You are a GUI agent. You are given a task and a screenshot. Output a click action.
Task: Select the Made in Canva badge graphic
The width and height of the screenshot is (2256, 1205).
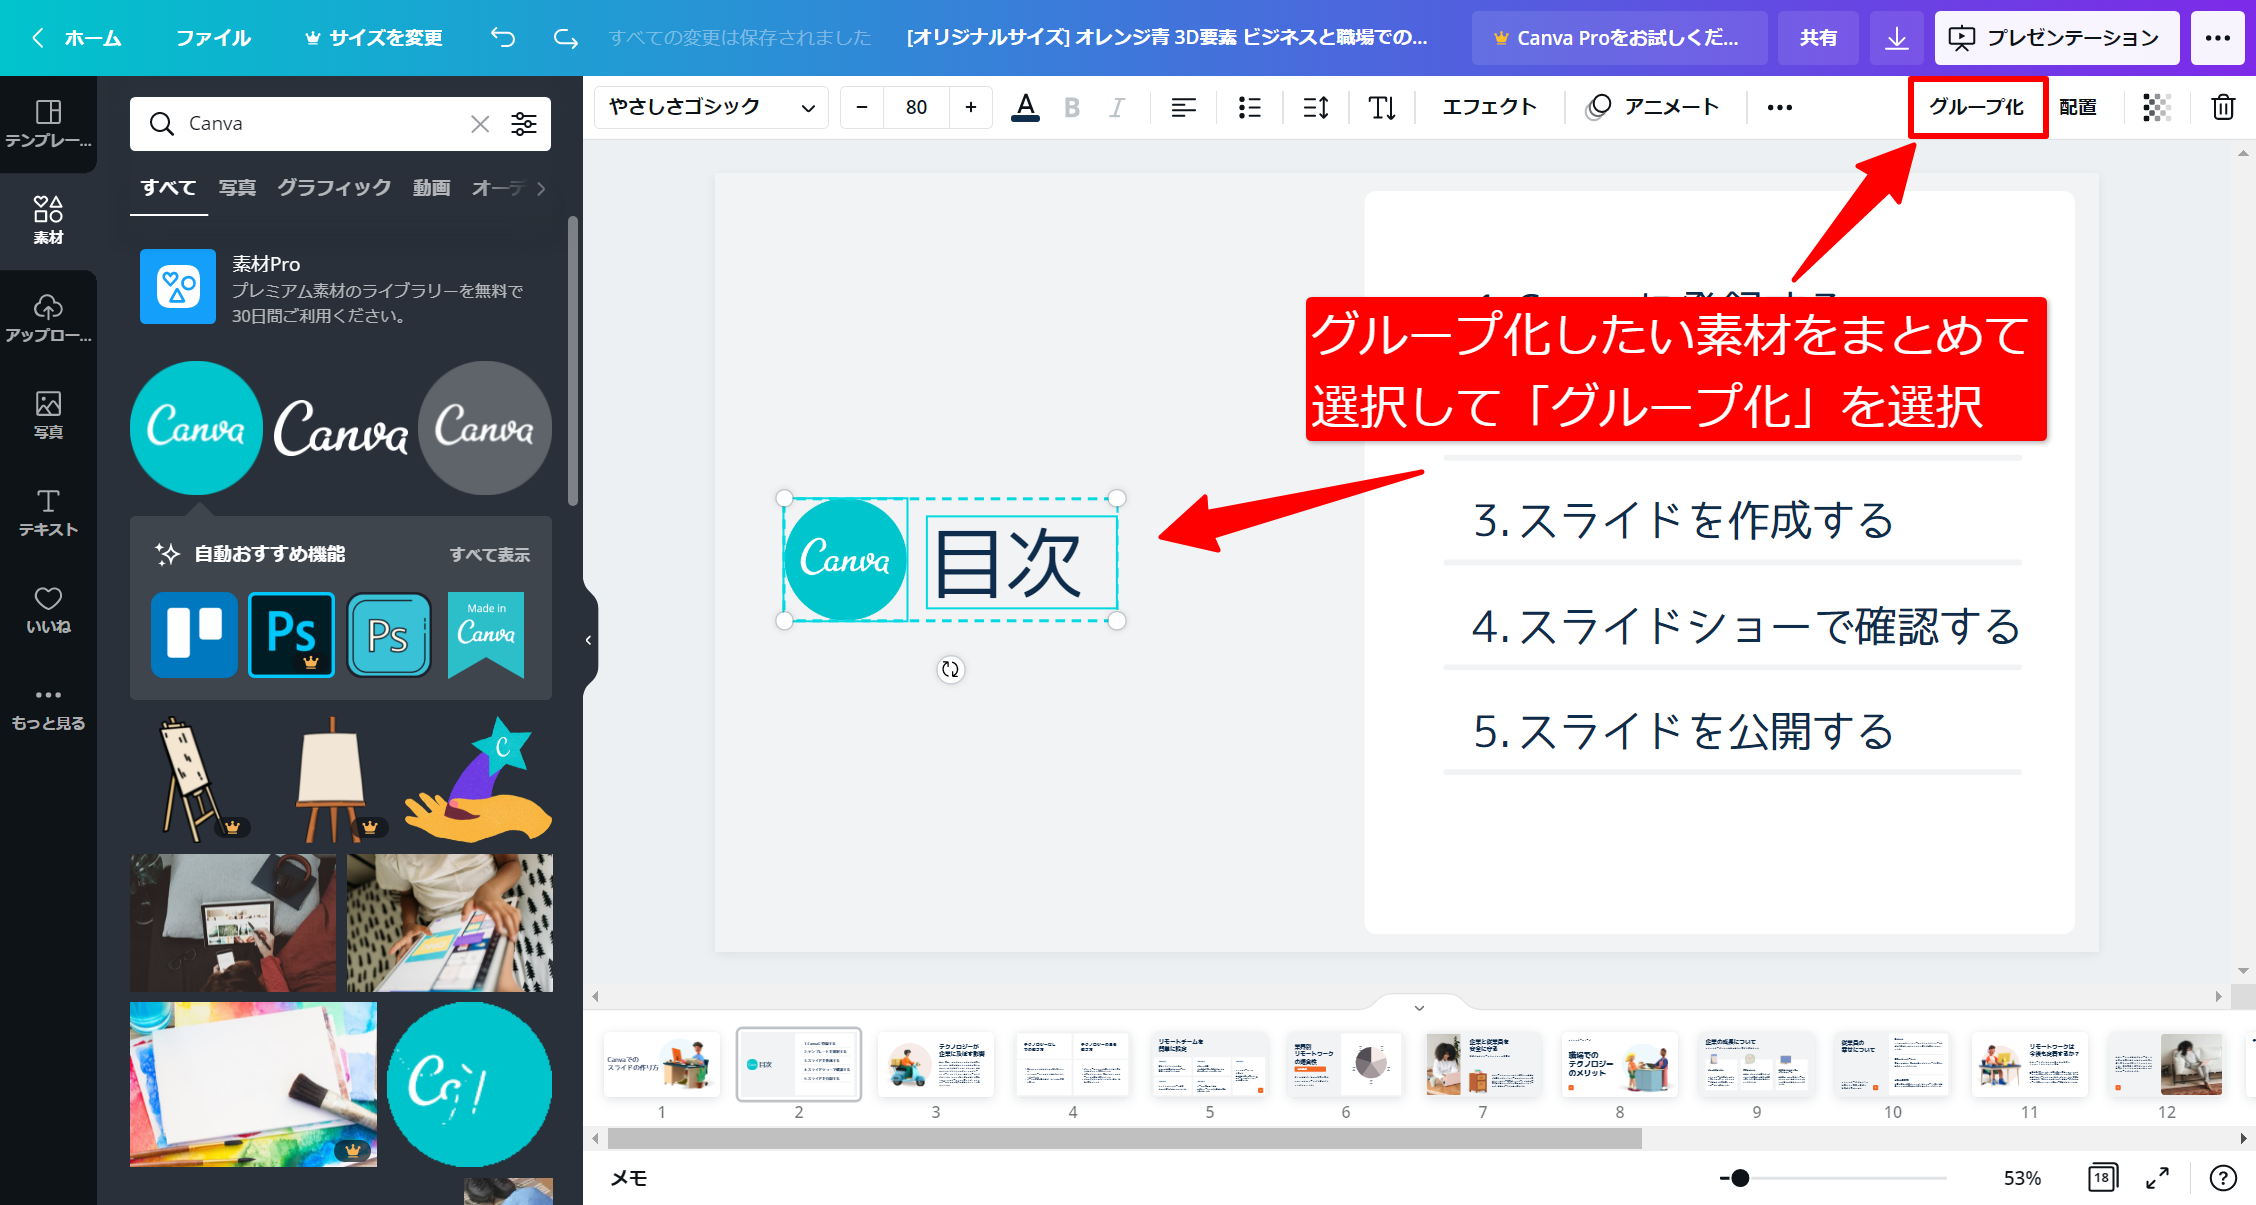[x=486, y=634]
